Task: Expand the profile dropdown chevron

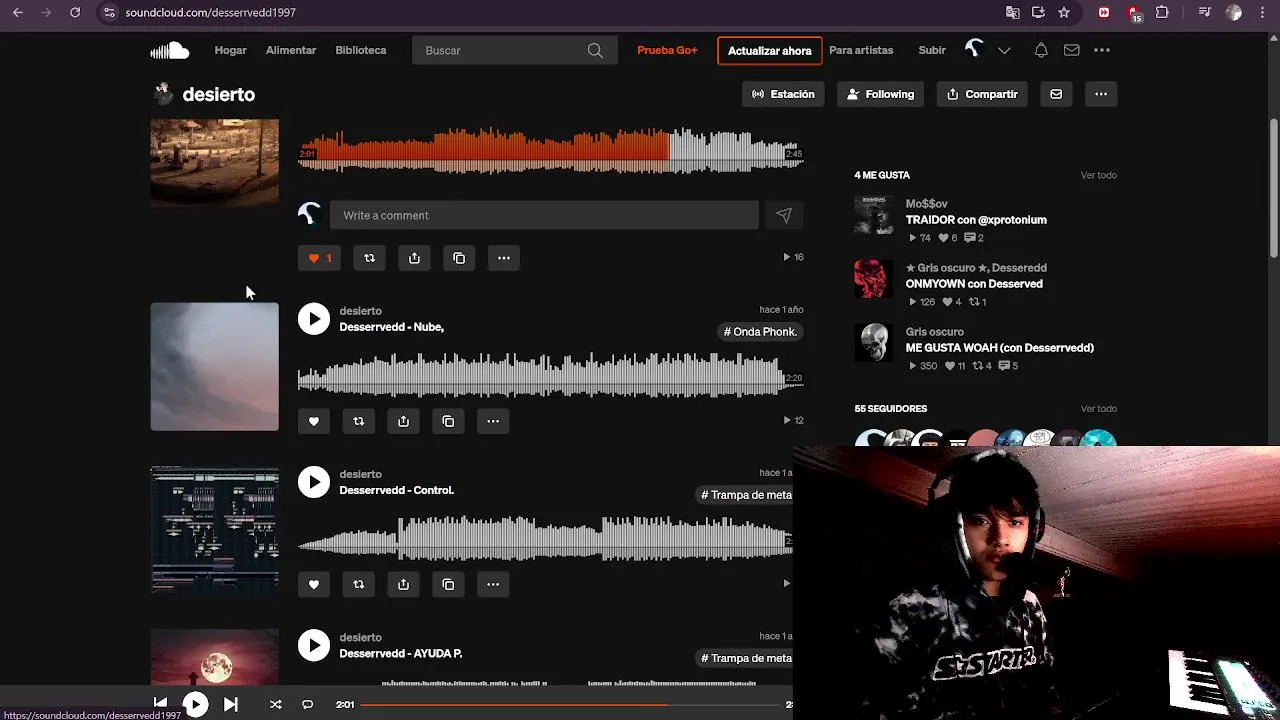Action: [1004, 50]
